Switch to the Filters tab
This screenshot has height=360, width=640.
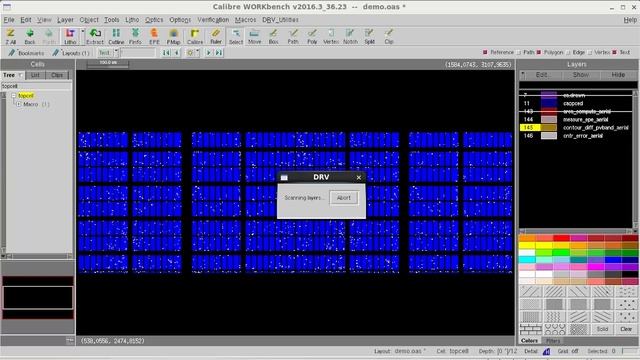(x=553, y=341)
